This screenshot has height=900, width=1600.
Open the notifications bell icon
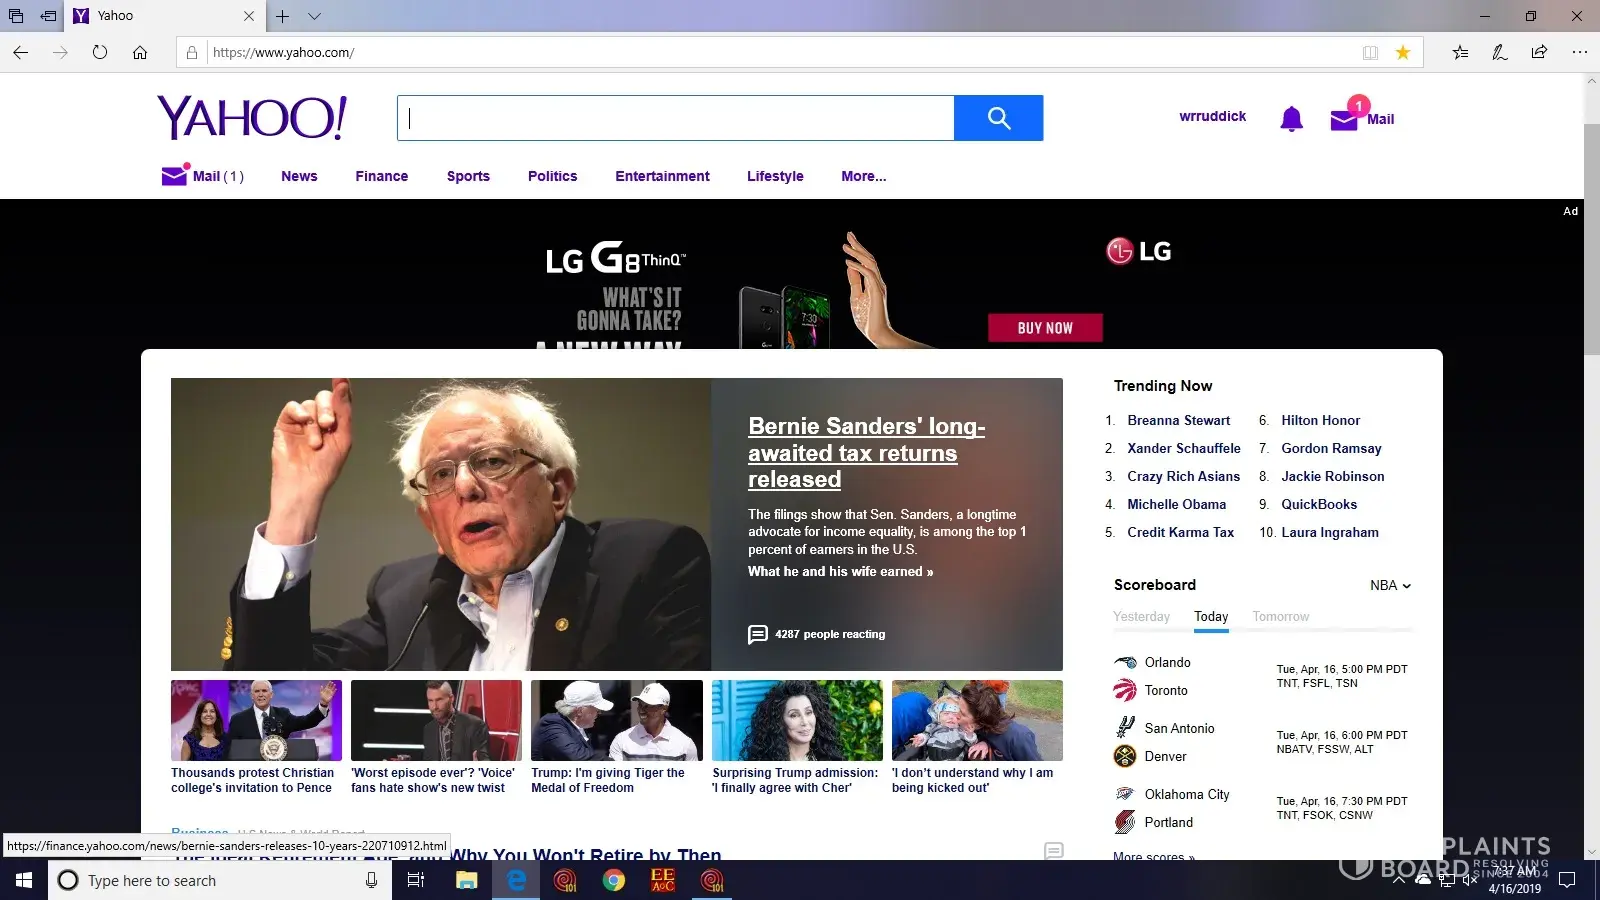tap(1291, 119)
